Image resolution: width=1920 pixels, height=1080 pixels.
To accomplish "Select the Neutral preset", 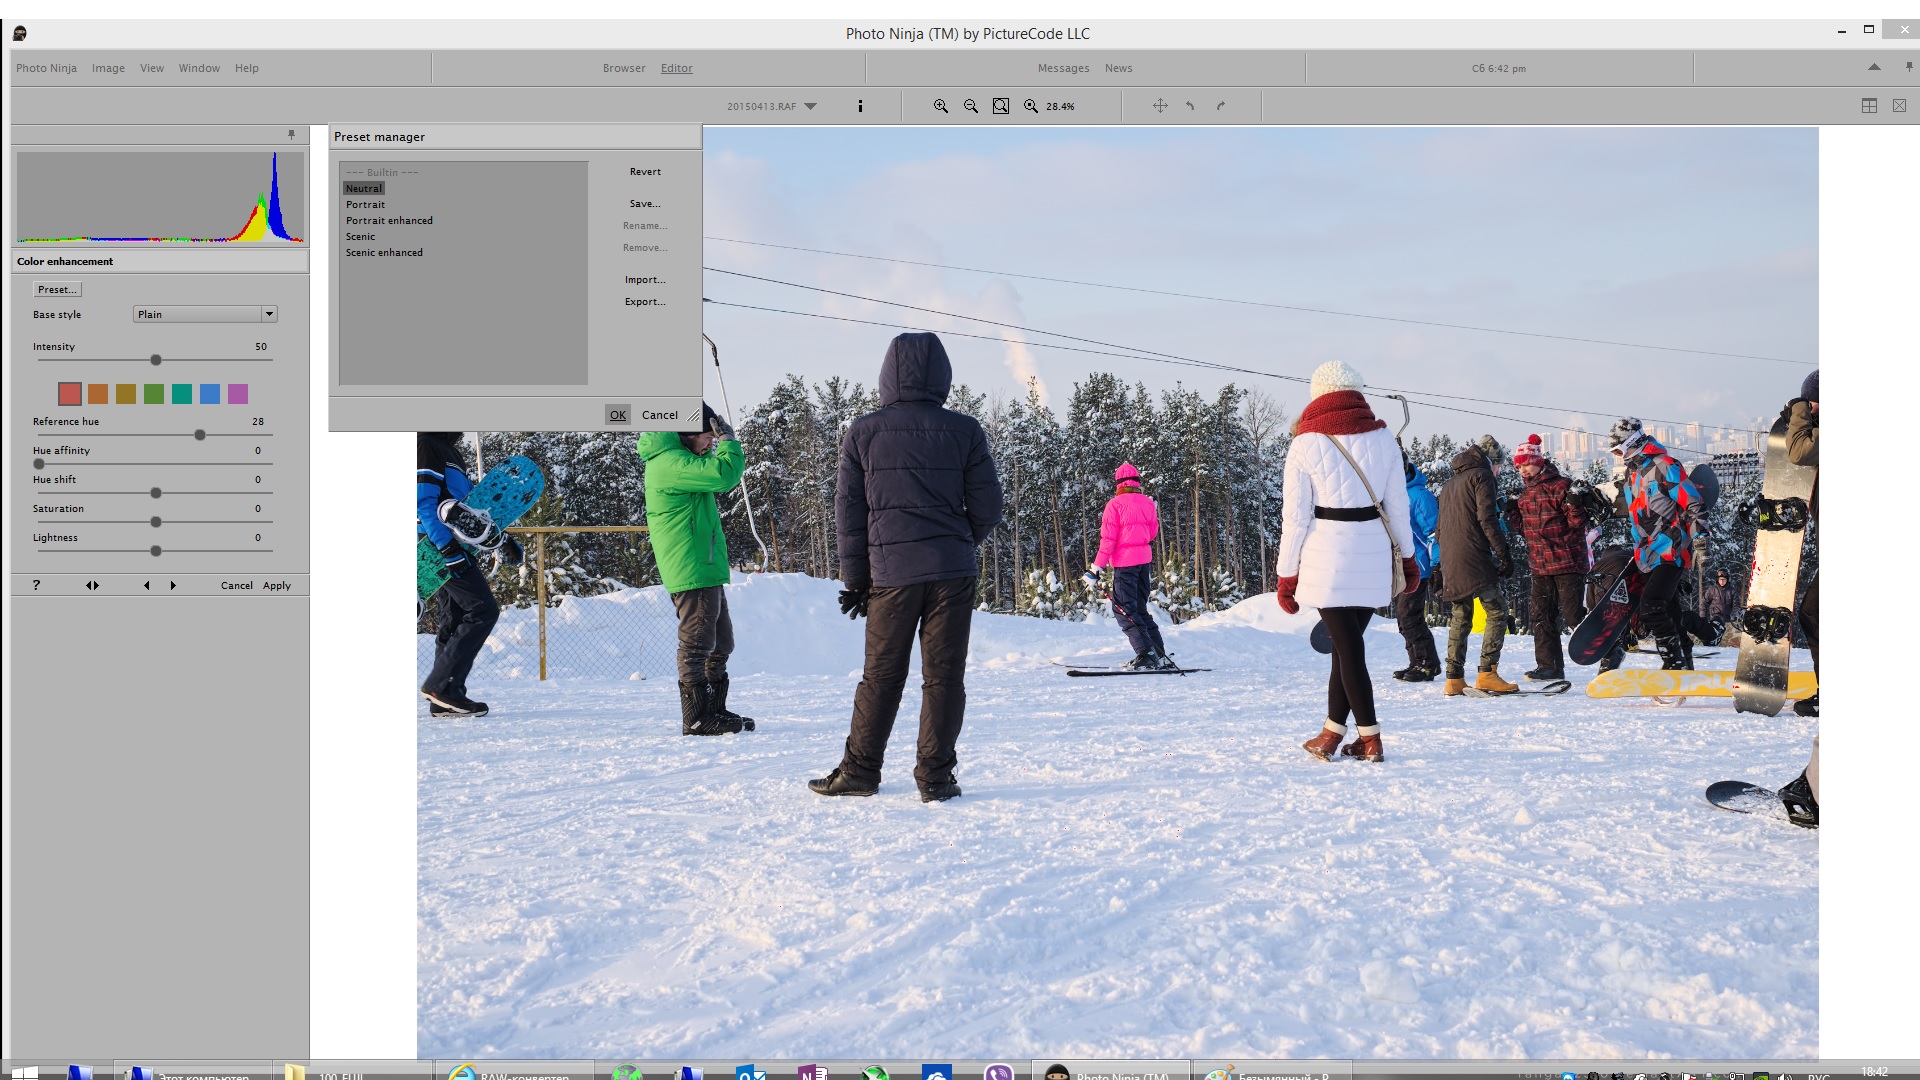I will 364,188.
